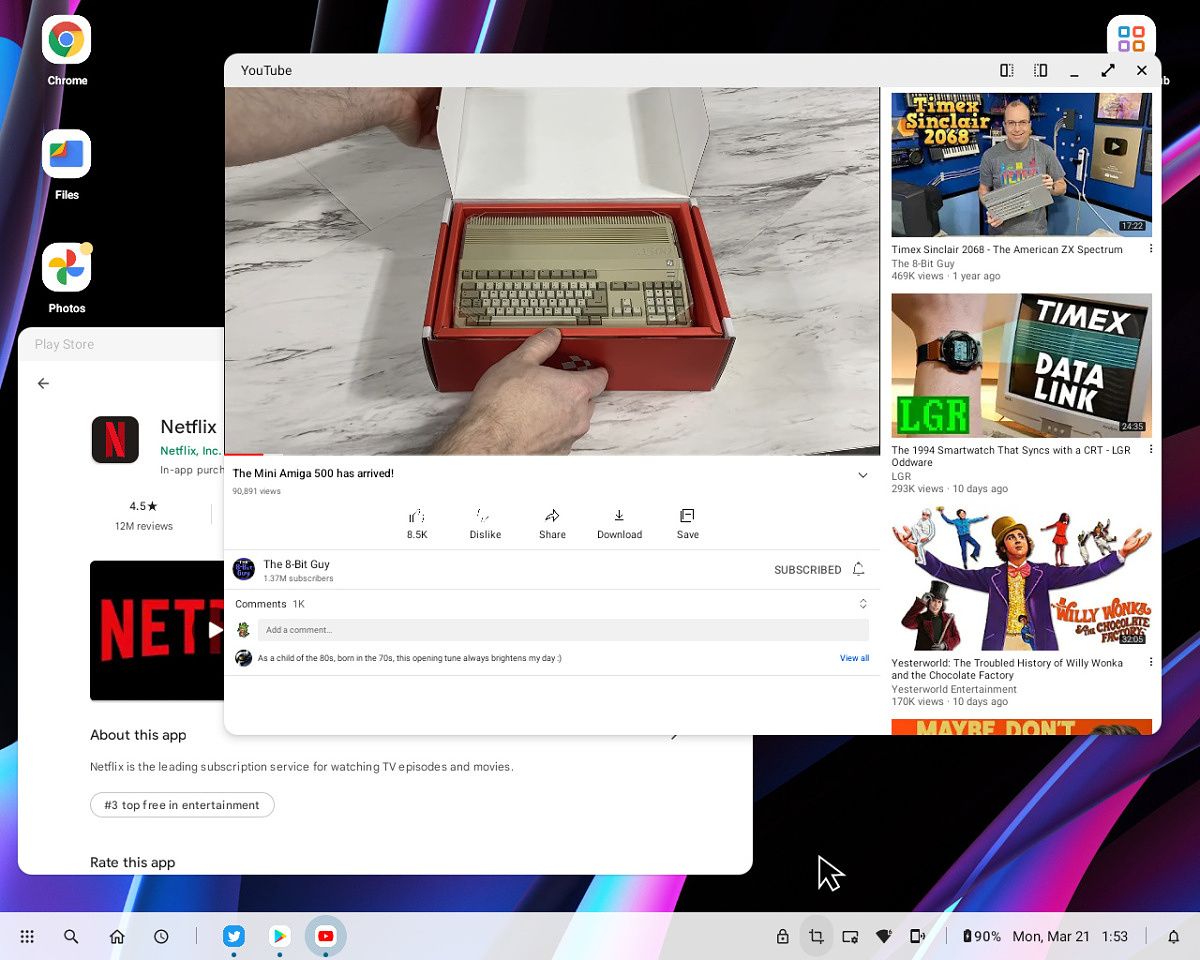Click the screen cast icon in the tray
This screenshot has width=1200, height=960.
pyautogui.click(x=850, y=937)
